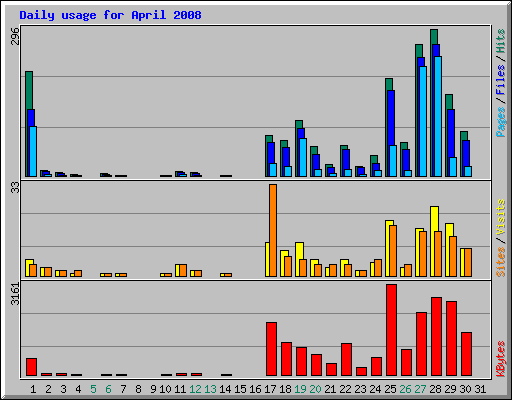
Task: Click day 25 on the x-axis
Action: tap(390, 389)
